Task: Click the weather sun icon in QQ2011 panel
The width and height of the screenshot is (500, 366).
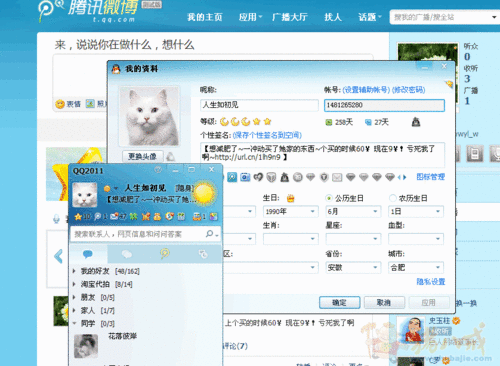Action: tap(204, 193)
